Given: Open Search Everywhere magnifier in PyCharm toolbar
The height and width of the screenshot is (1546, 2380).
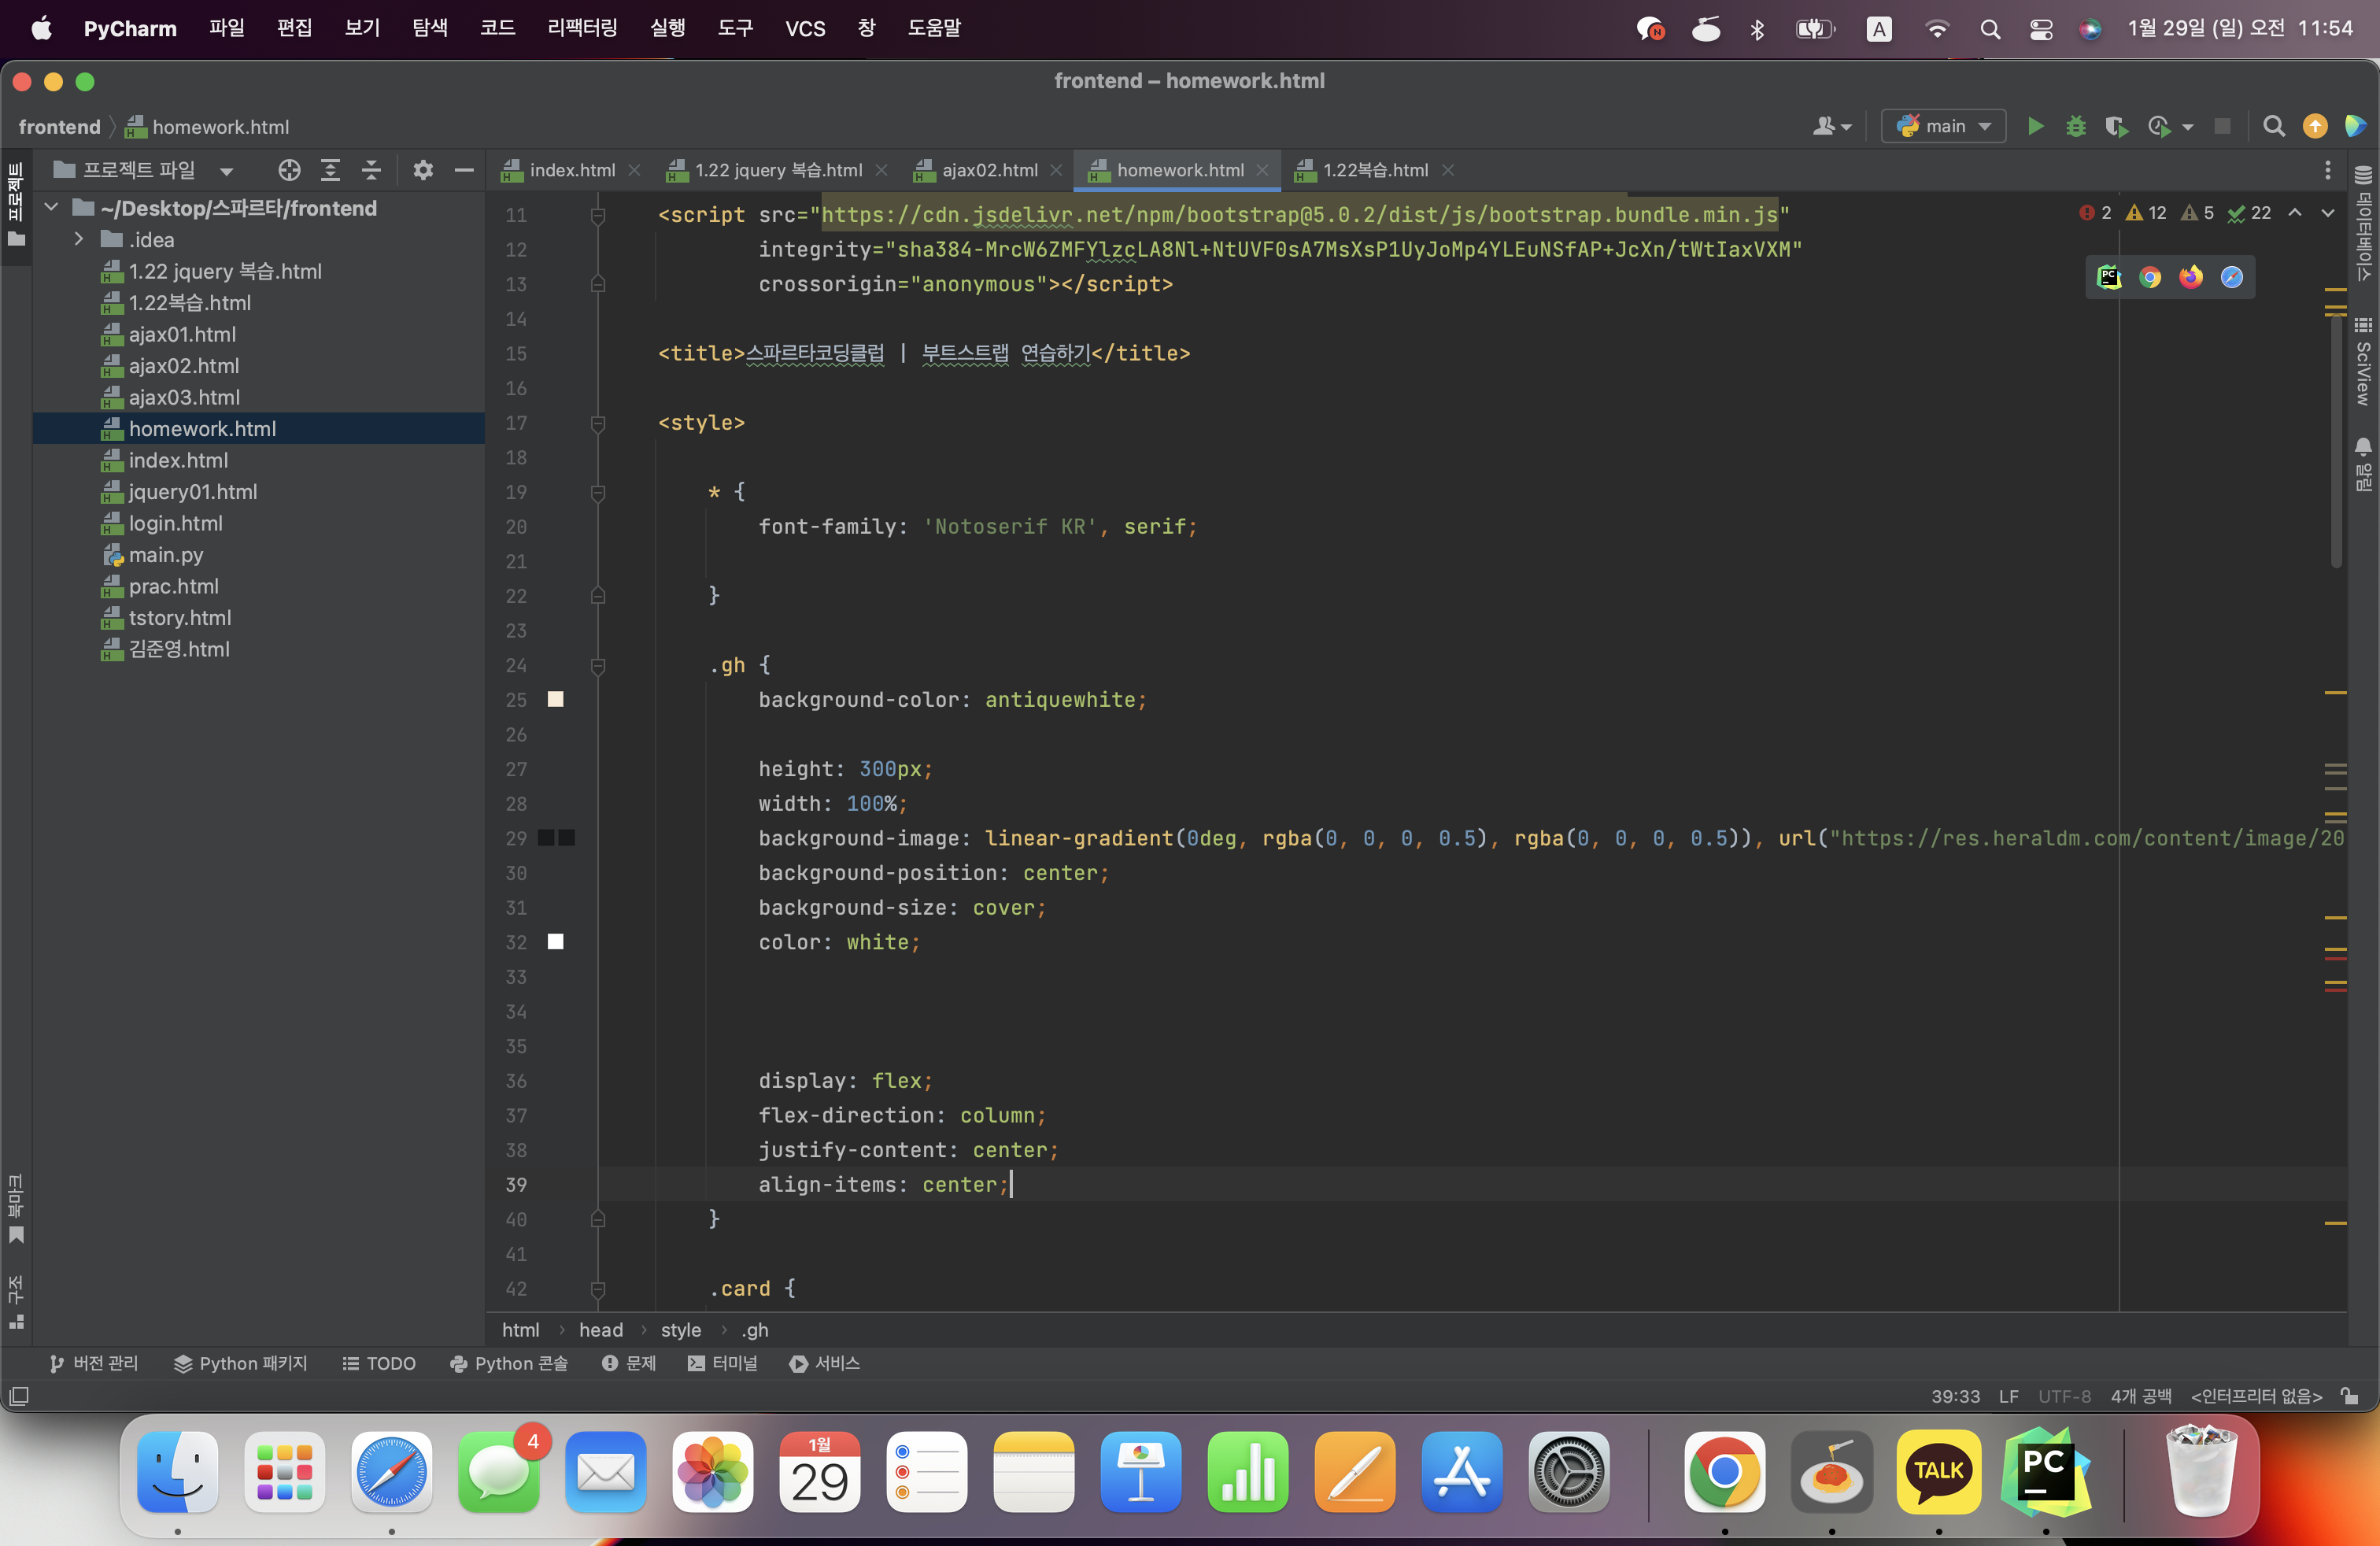Looking at the screenshot, I should click(2274, 126).
